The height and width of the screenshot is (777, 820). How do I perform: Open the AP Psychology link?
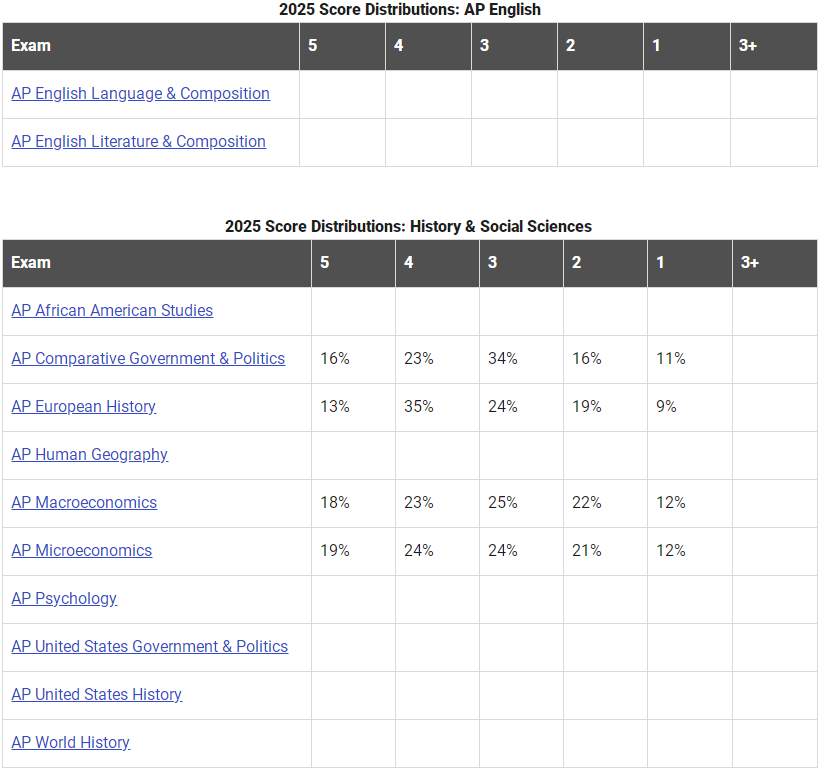point(64,599)
